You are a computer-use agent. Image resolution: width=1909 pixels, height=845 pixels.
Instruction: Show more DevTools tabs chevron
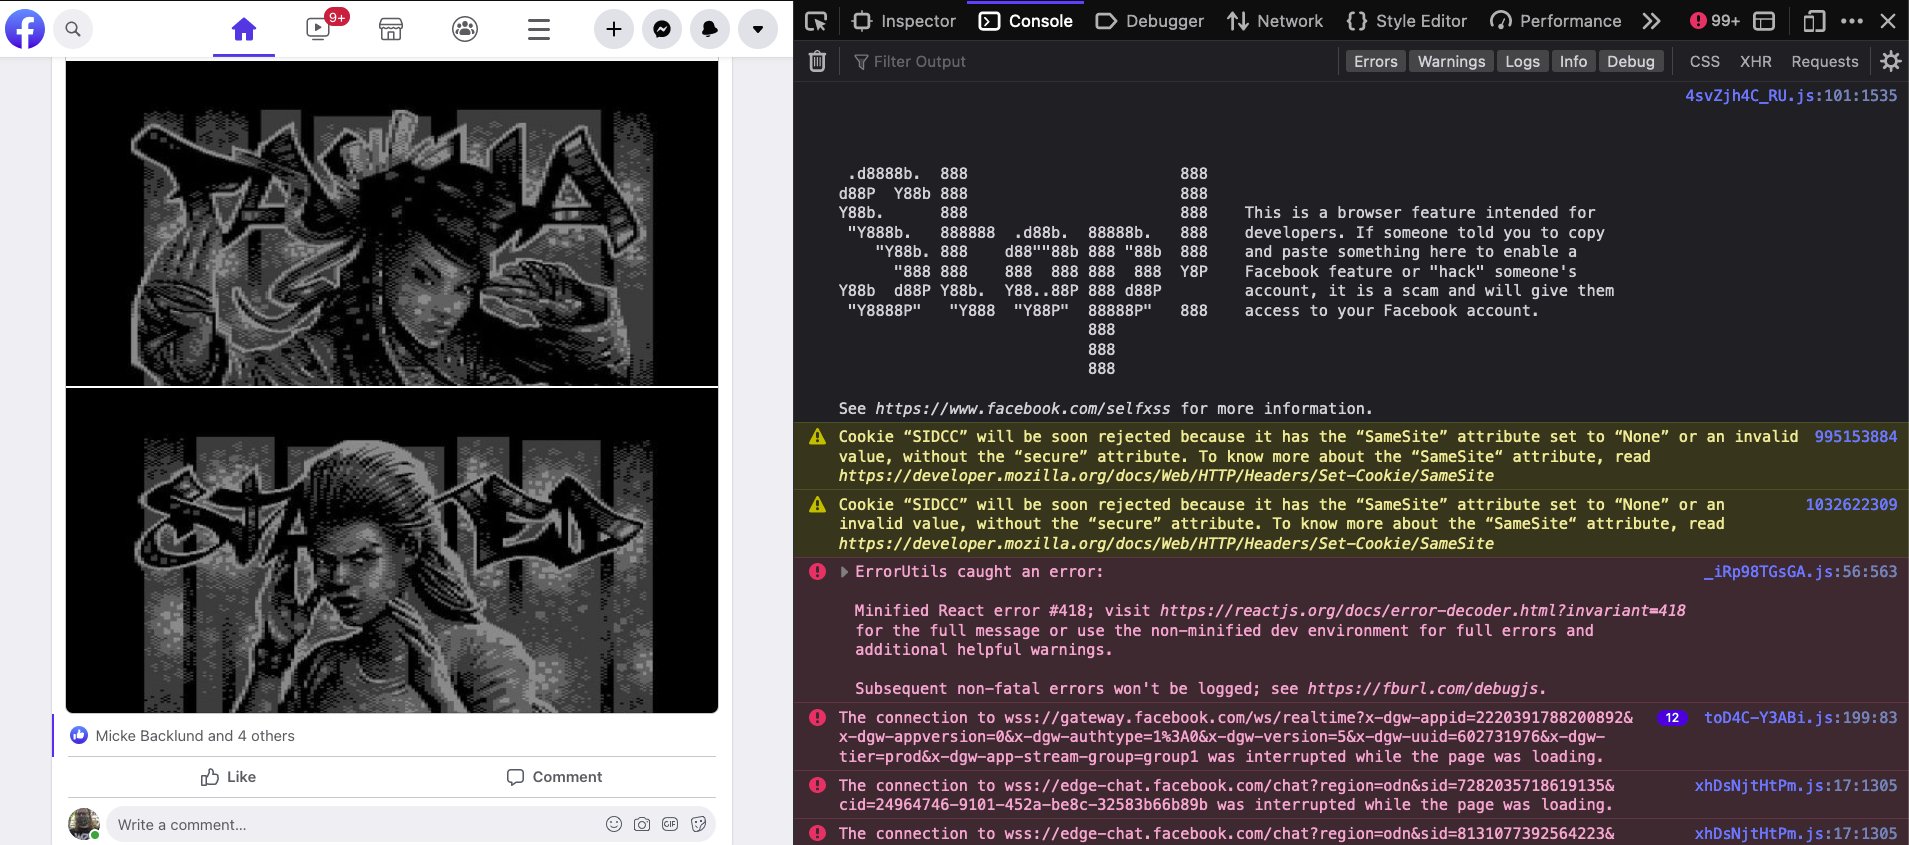pos(1651,21)
